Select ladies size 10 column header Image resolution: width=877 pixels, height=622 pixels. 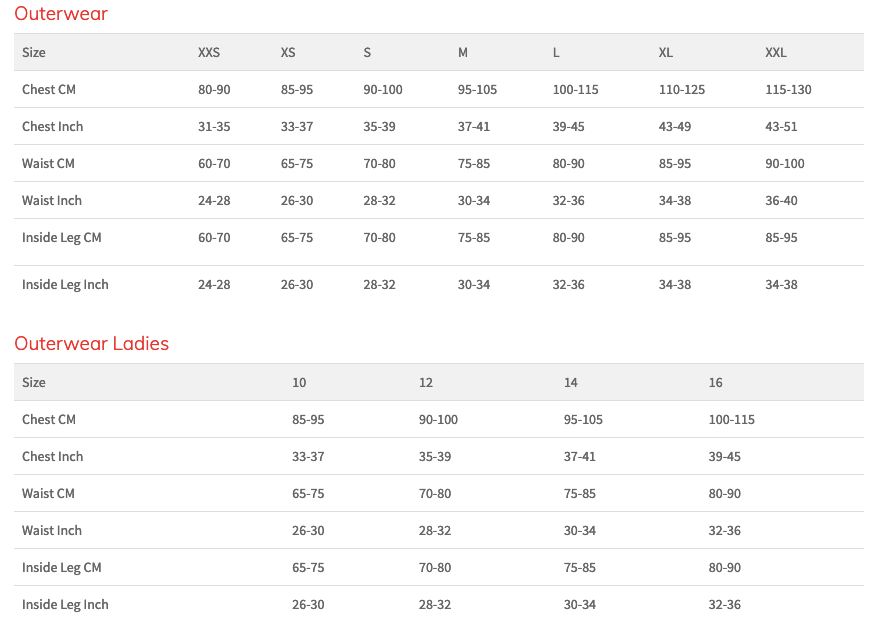click(299, 383)
